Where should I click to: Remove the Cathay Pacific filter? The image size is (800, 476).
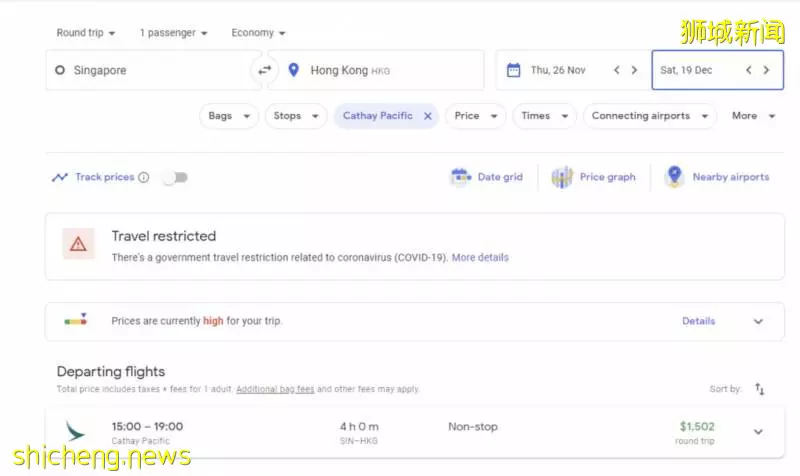428,116
